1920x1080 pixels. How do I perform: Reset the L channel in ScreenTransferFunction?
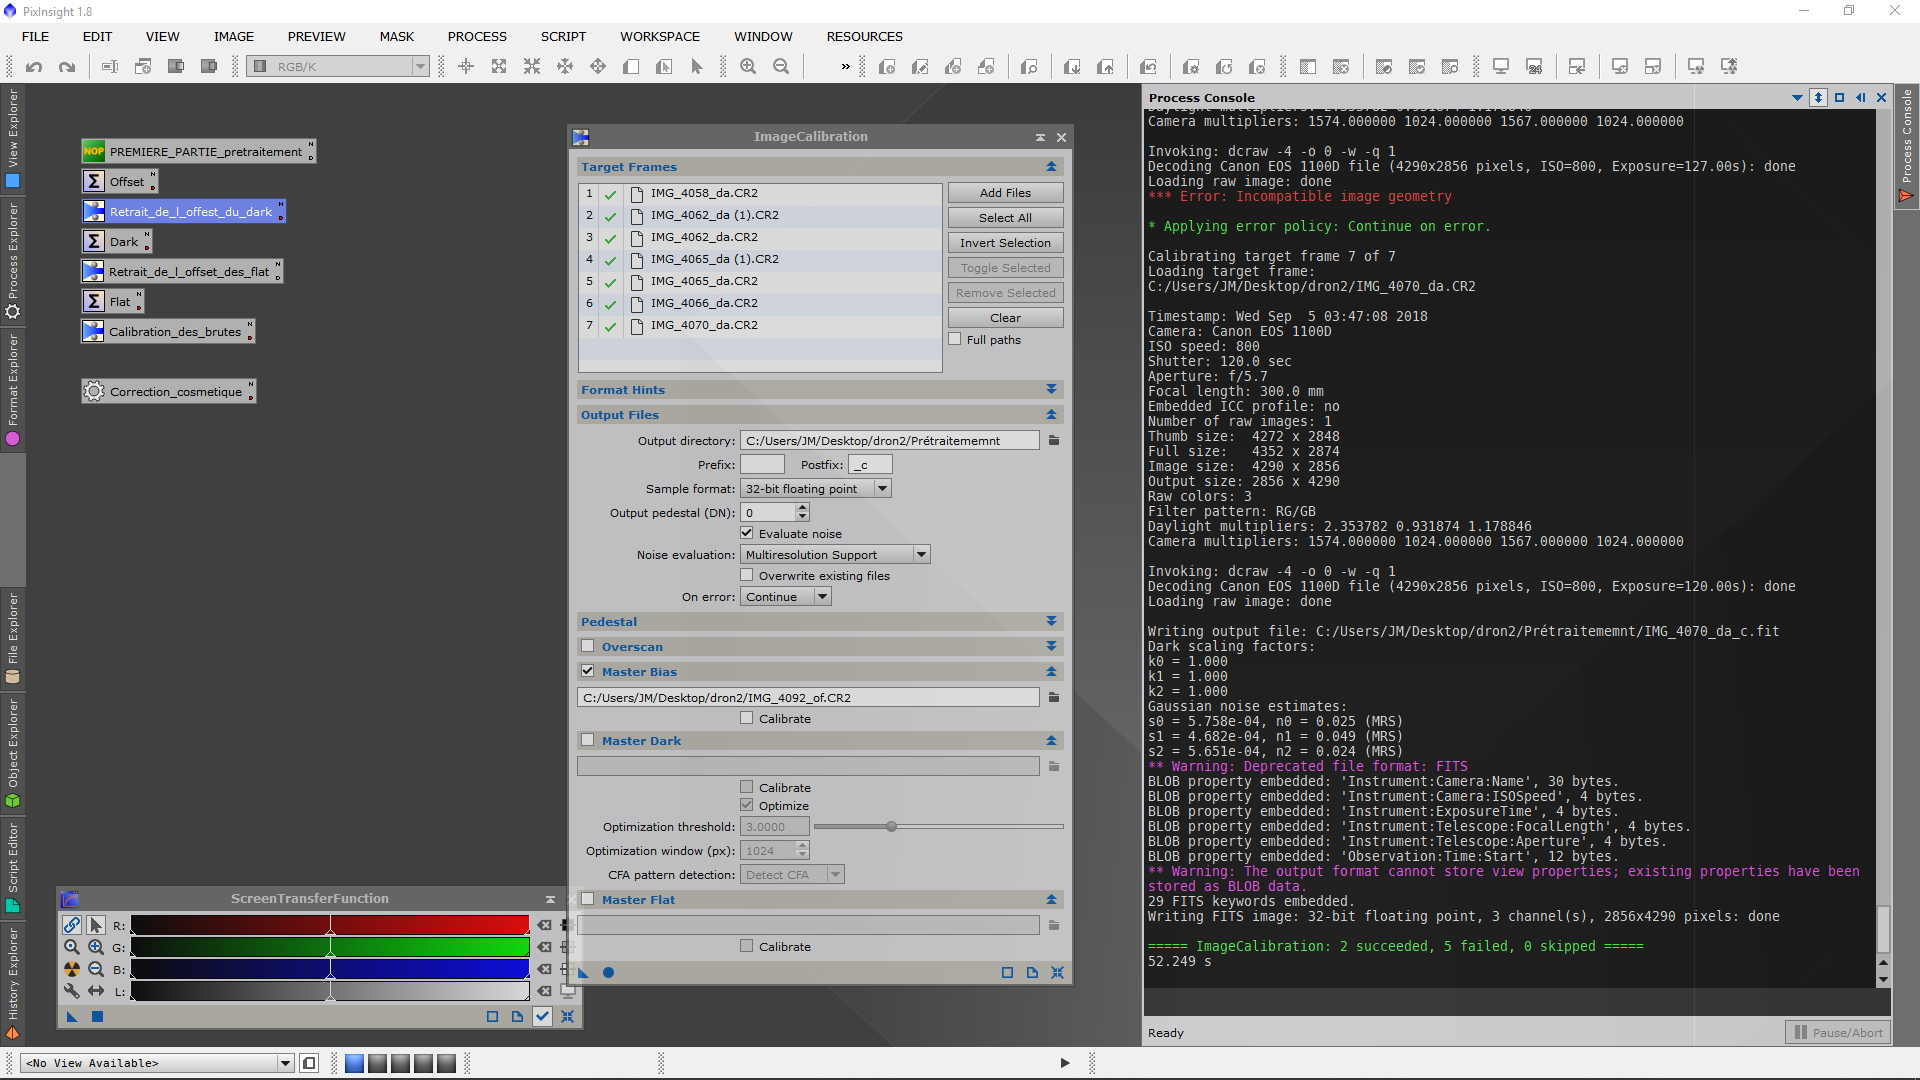click(544, 991)
